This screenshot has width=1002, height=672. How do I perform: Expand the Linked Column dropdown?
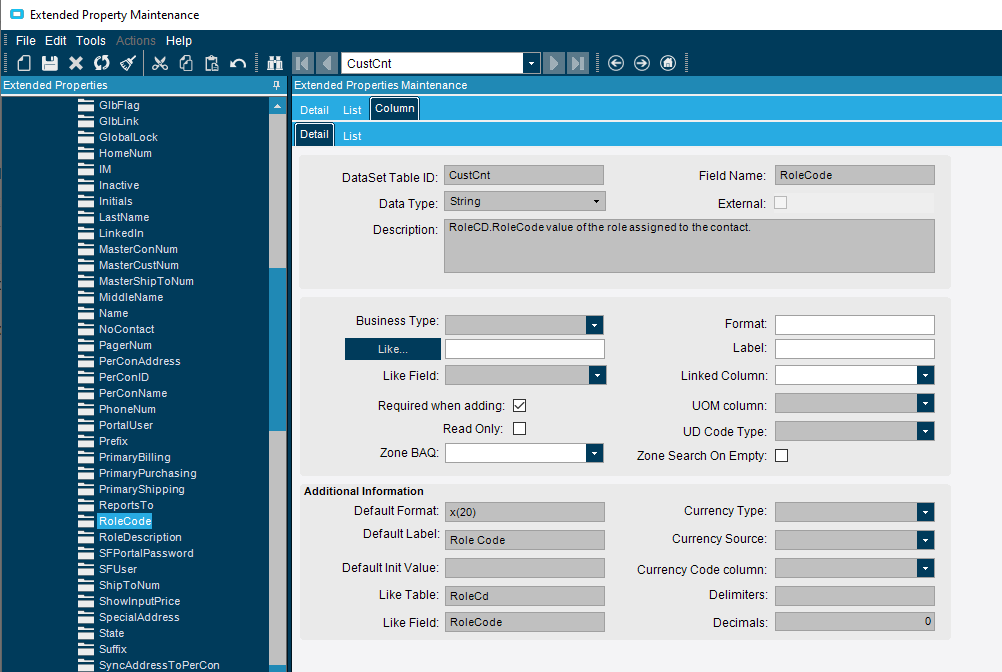coord(925,376)
